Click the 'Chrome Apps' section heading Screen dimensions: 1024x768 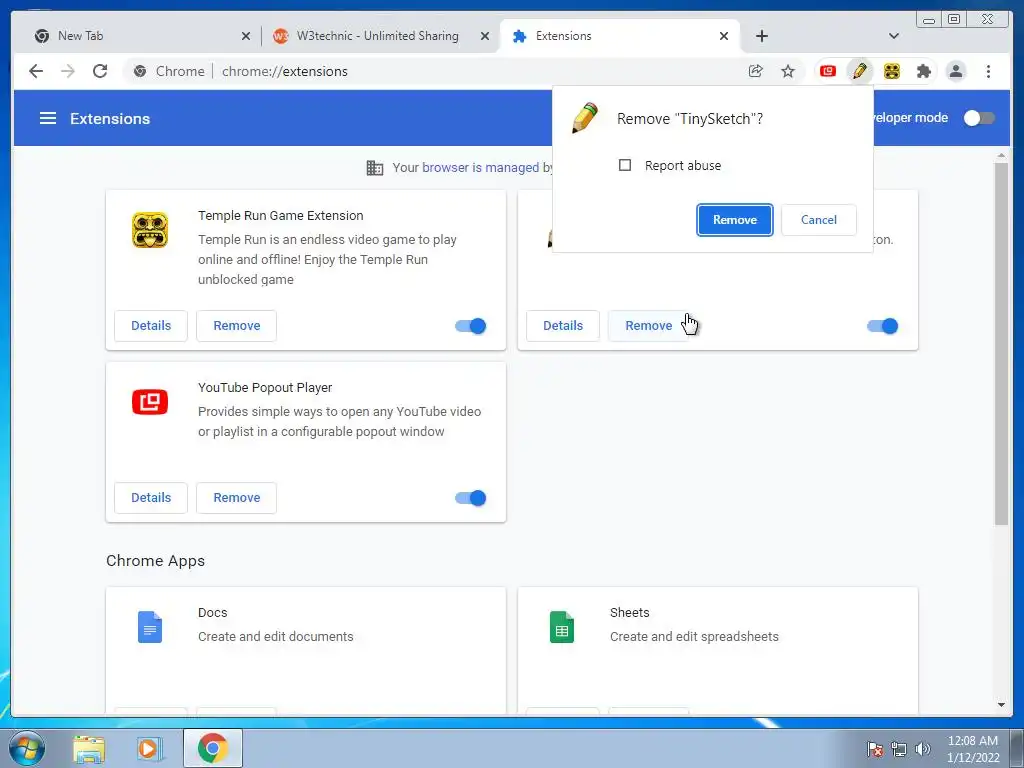155,560
